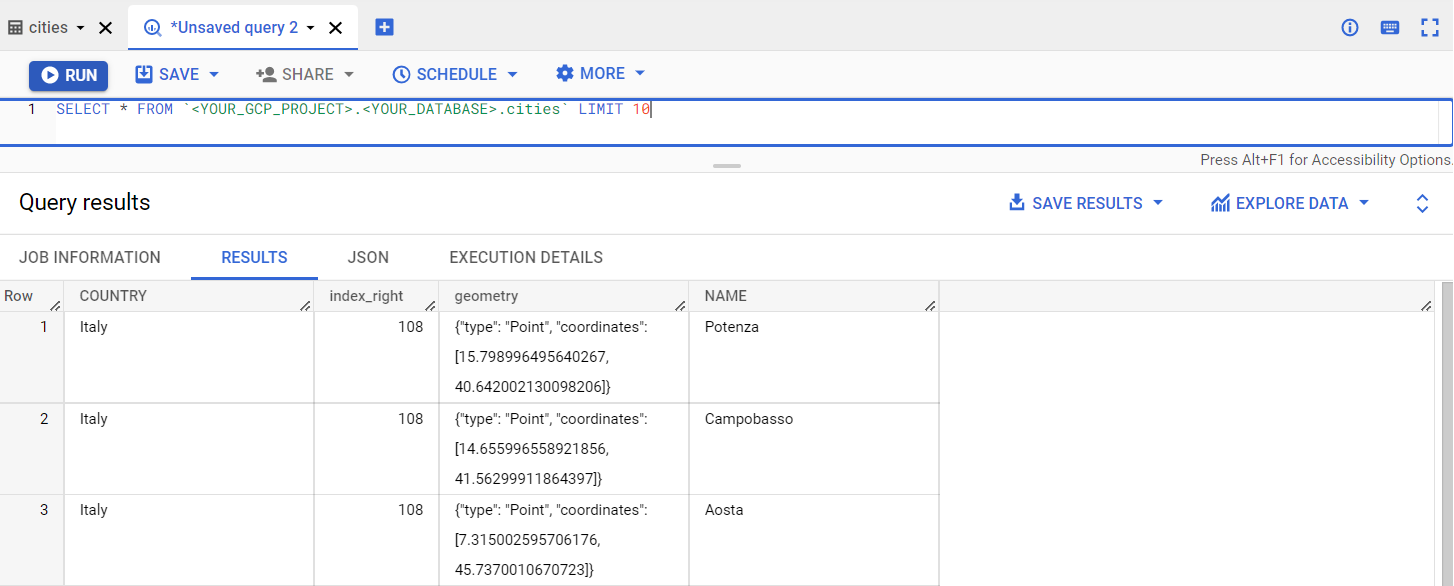Expand or collapse the query results panel
This screenshot has height=586, width=1454.
click(x=1423, y=203)
